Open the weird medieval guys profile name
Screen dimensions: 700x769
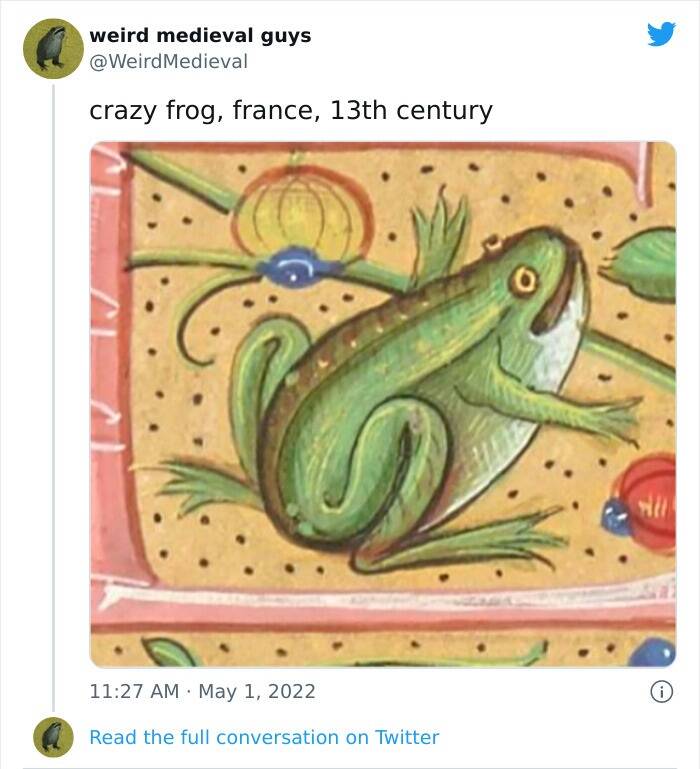200,36
